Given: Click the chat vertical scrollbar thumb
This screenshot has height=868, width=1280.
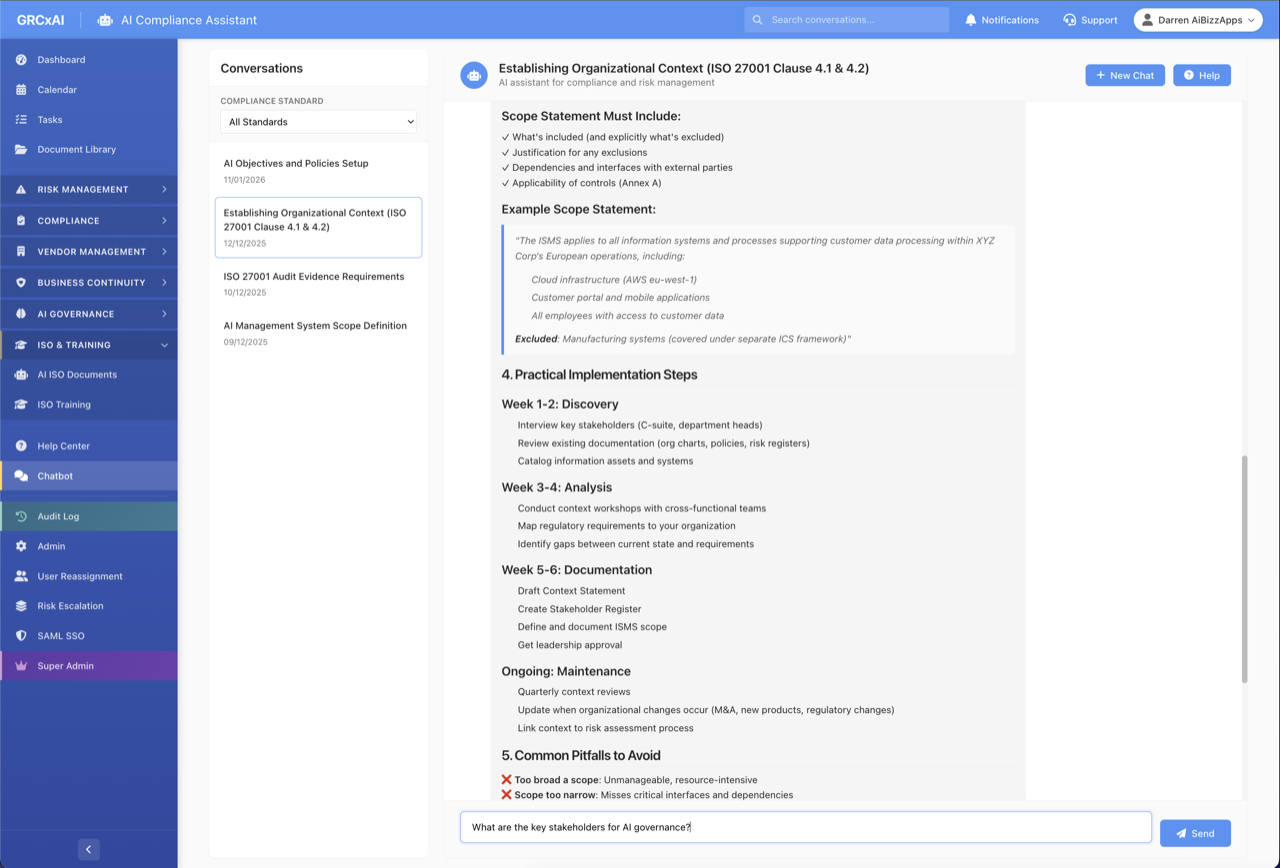Looking at the screenshot, I should click(1244, 568).
